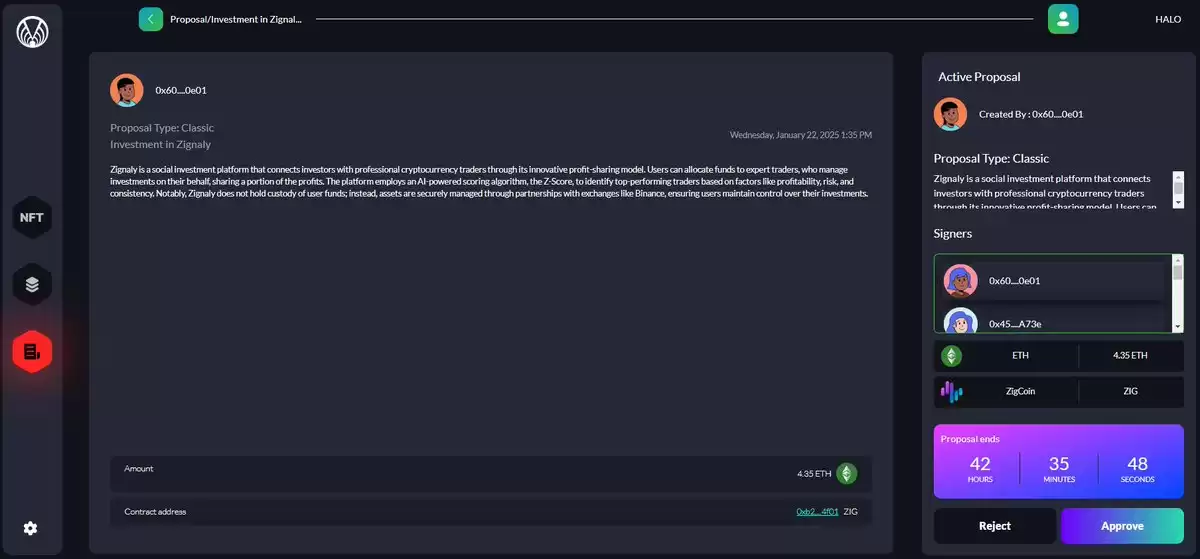Click creator avatar in Active Proposal panel

pyautogui.click(x=950, y=114)
